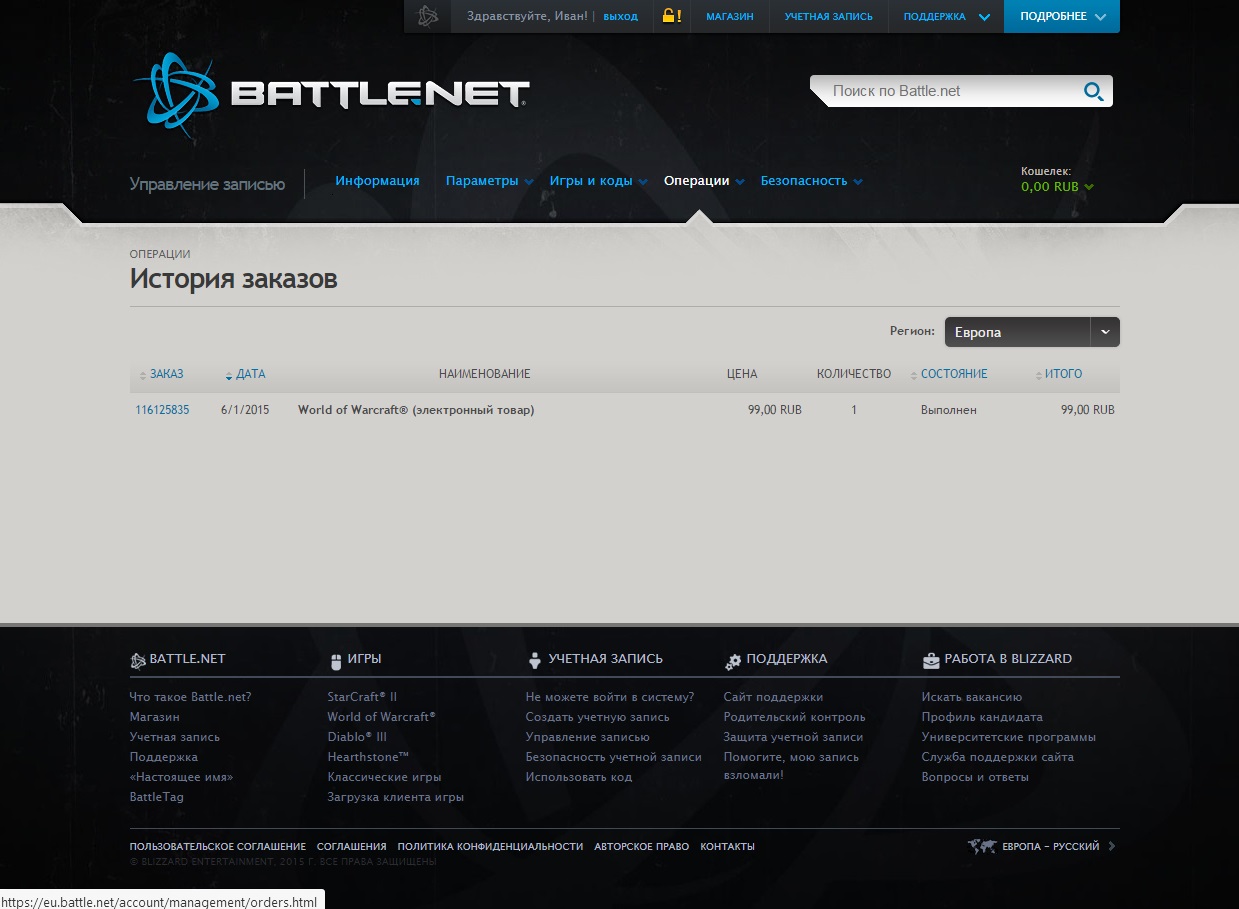Click the sort arrows icon next to СОСТОЯНИЕ
This screenshot has width=1239, height=909.
pyautogui.click(x=913, y=375)
